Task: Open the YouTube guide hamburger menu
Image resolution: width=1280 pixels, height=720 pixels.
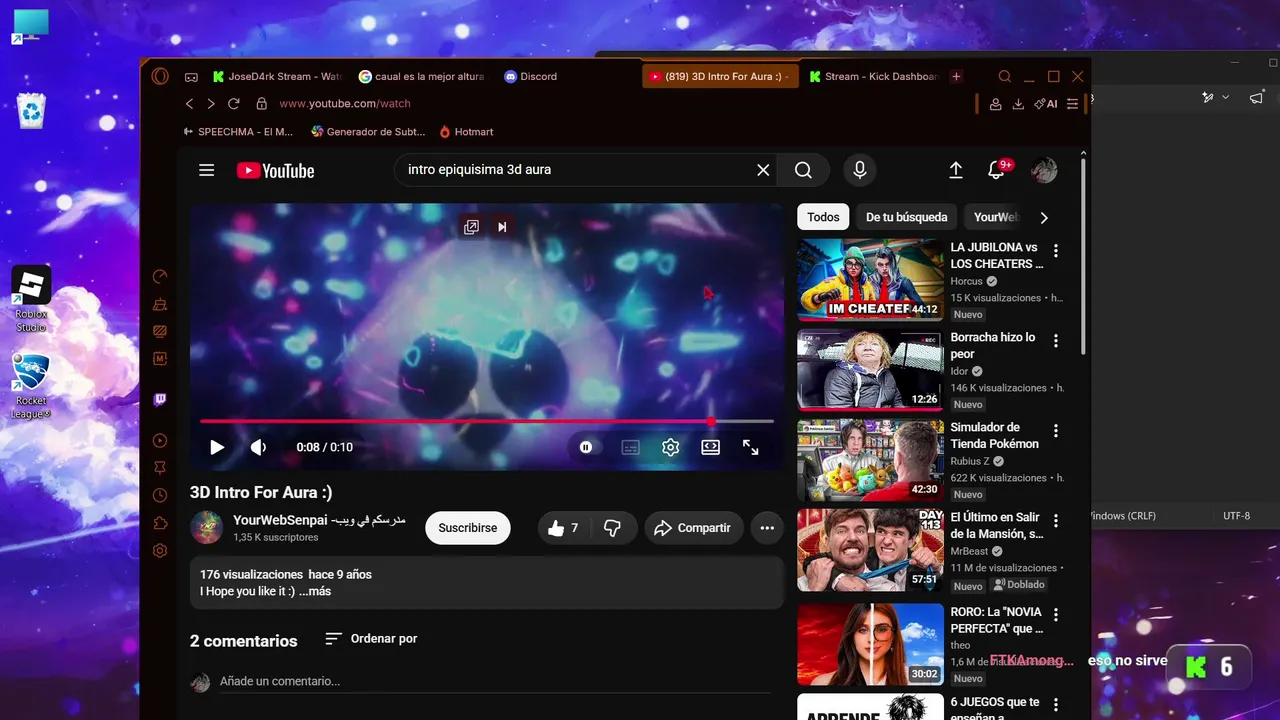Action: pos(207,170)
